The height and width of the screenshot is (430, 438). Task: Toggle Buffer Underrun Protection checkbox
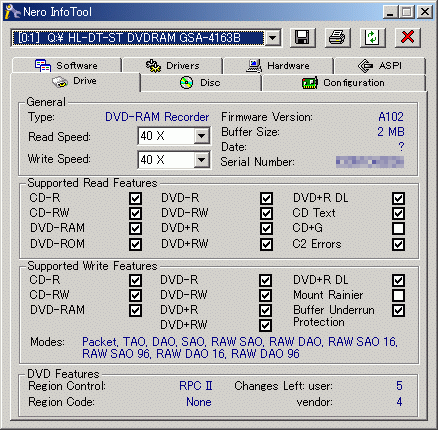tap(399, 310)
